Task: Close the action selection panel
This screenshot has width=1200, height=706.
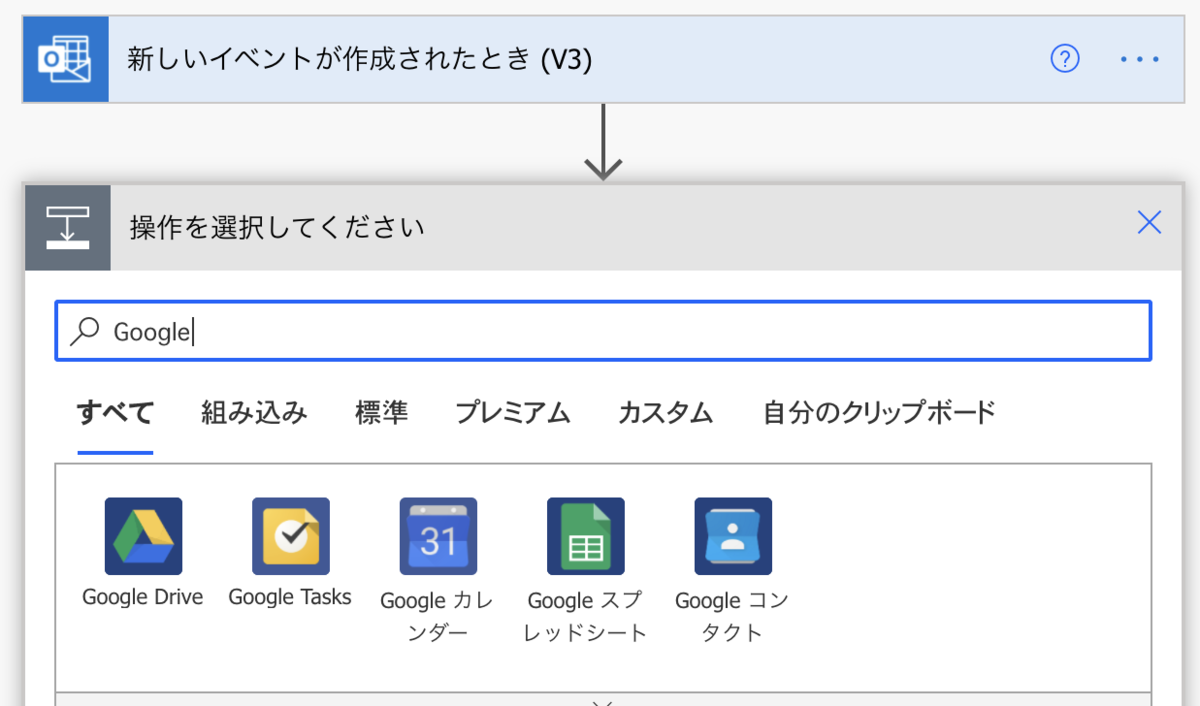Action: (1149, 223)
